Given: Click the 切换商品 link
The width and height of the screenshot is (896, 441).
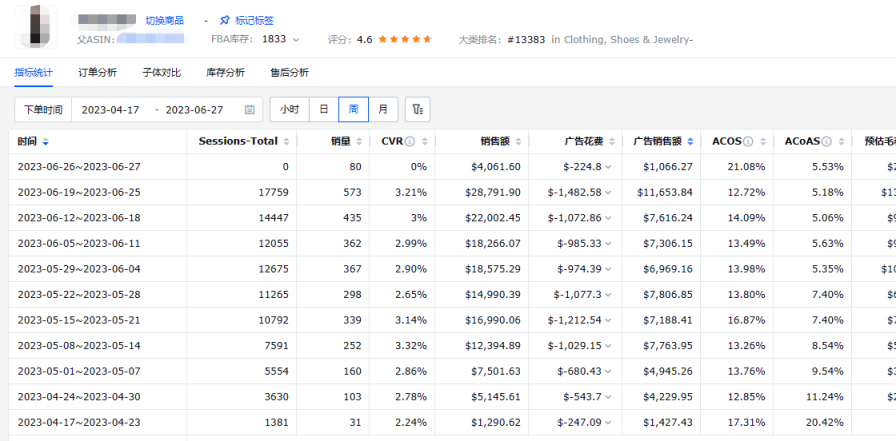Looking at the screenshot, I should 164,20.
